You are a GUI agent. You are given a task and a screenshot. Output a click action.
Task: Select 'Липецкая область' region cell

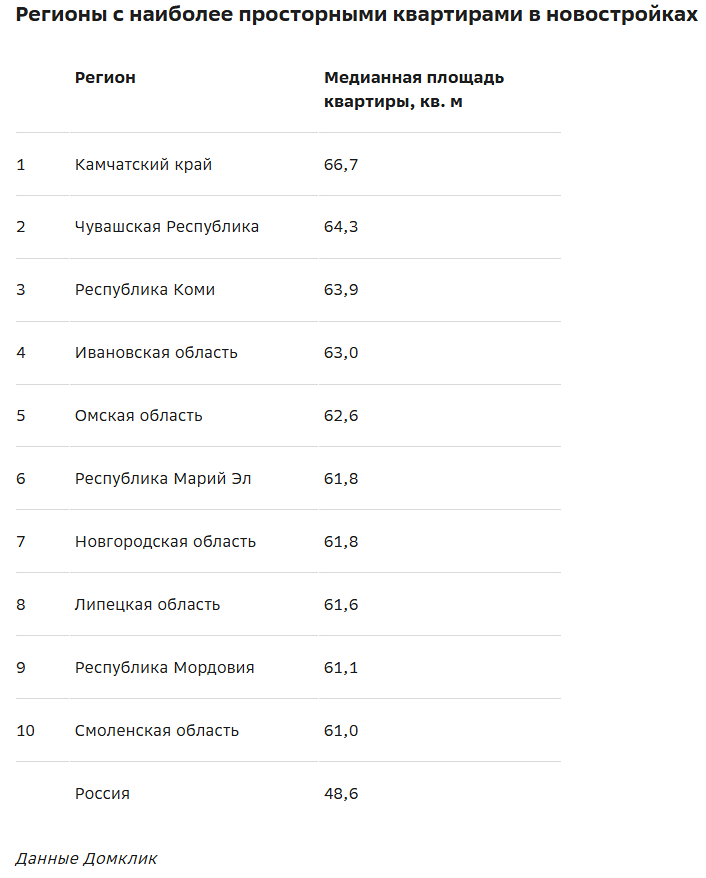[x=147, y=605]
